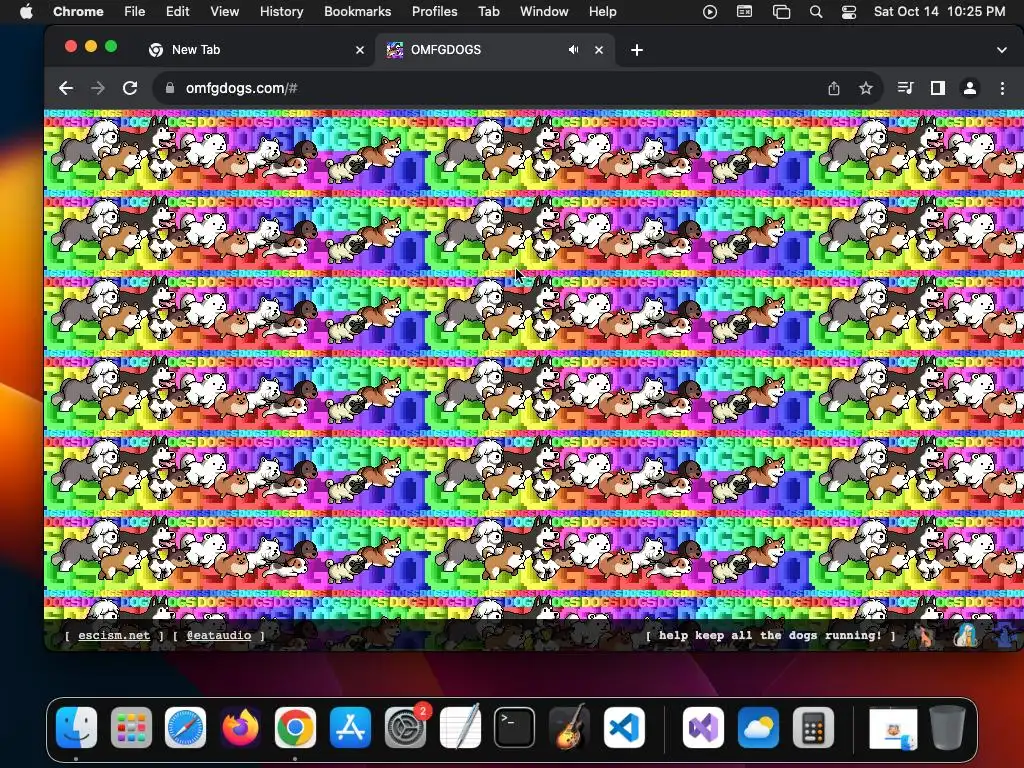Open a new browser tab

pyautogui.click(x=637, y=50)
